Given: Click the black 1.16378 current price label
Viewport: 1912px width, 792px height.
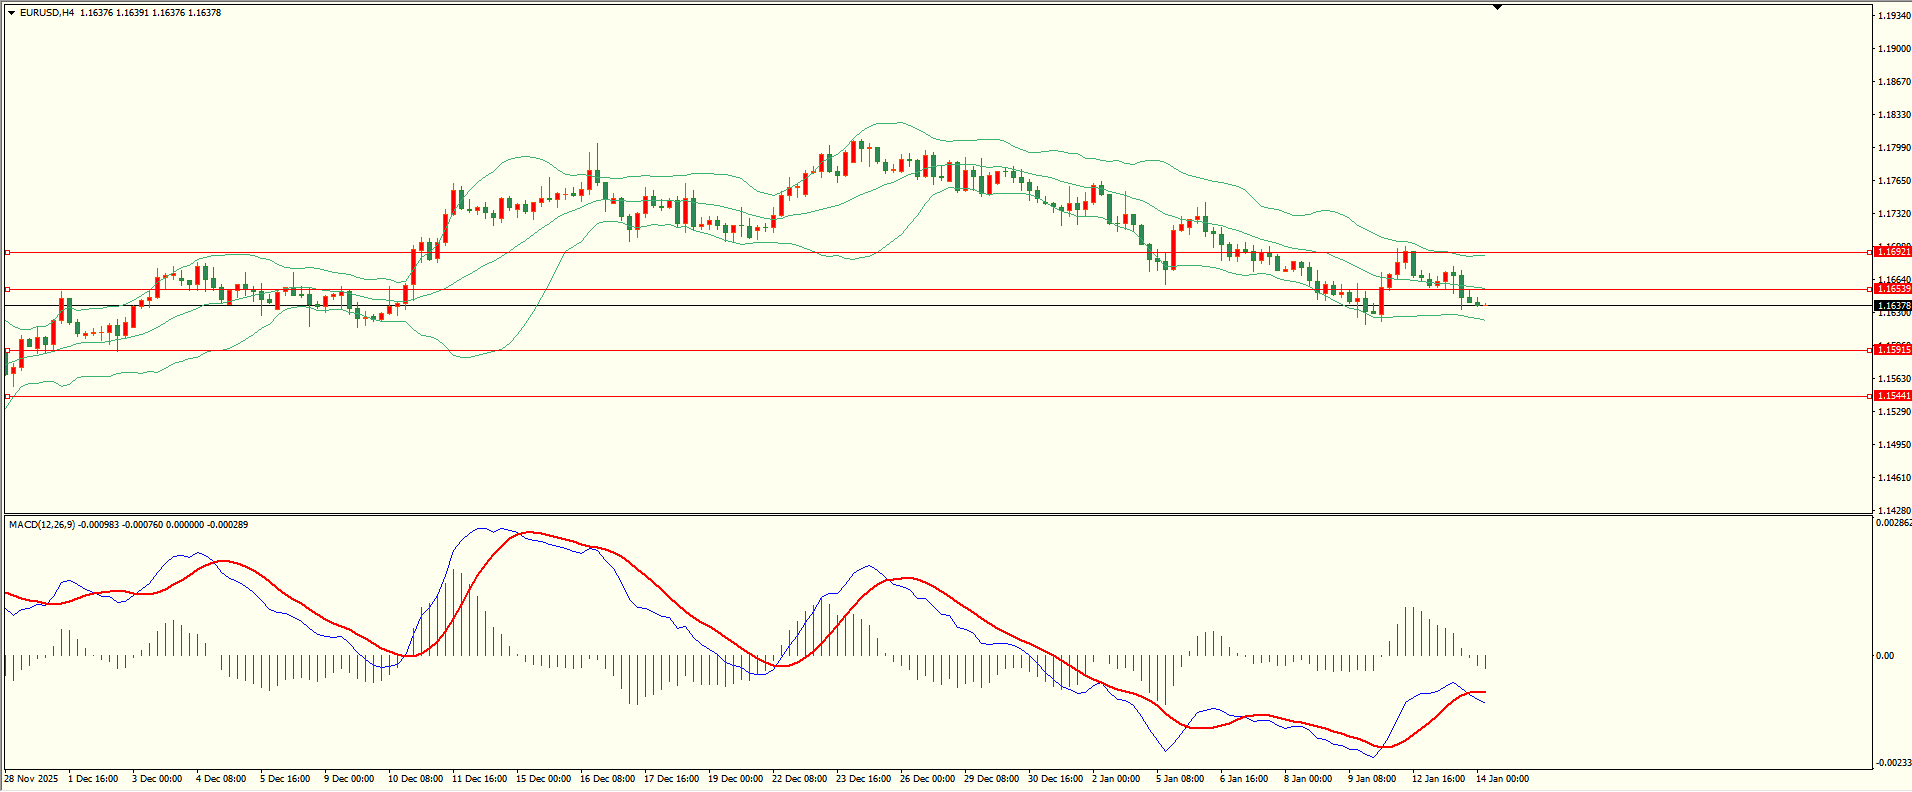Looking at the screenshot, I should coord(1892,306).
